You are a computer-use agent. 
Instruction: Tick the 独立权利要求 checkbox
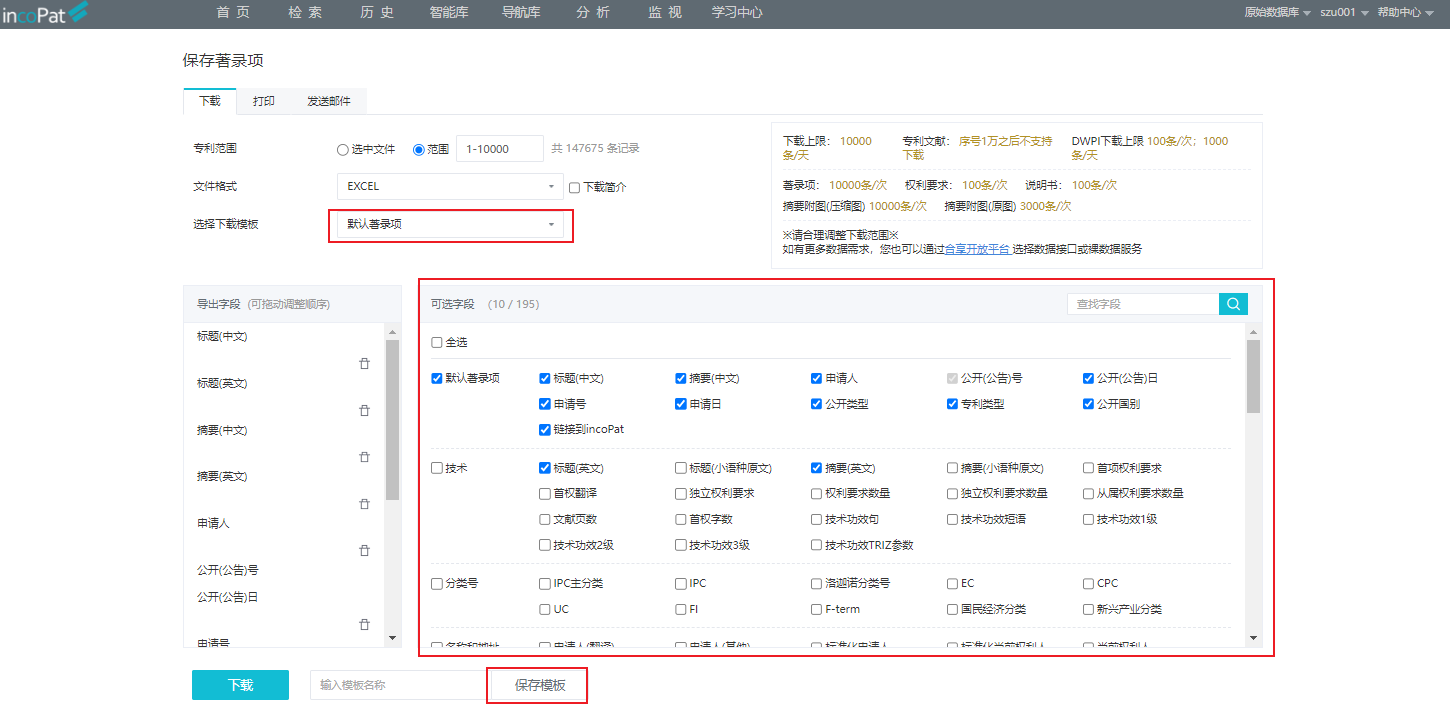(x=681, y=493)
